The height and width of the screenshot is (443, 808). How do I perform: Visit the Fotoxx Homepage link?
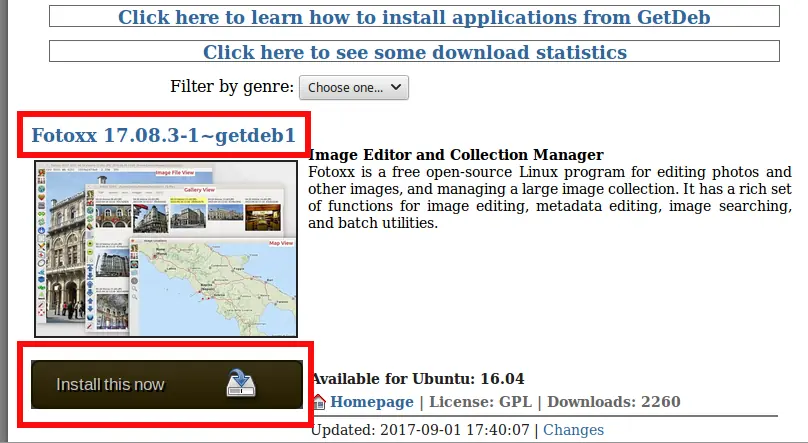372,402
